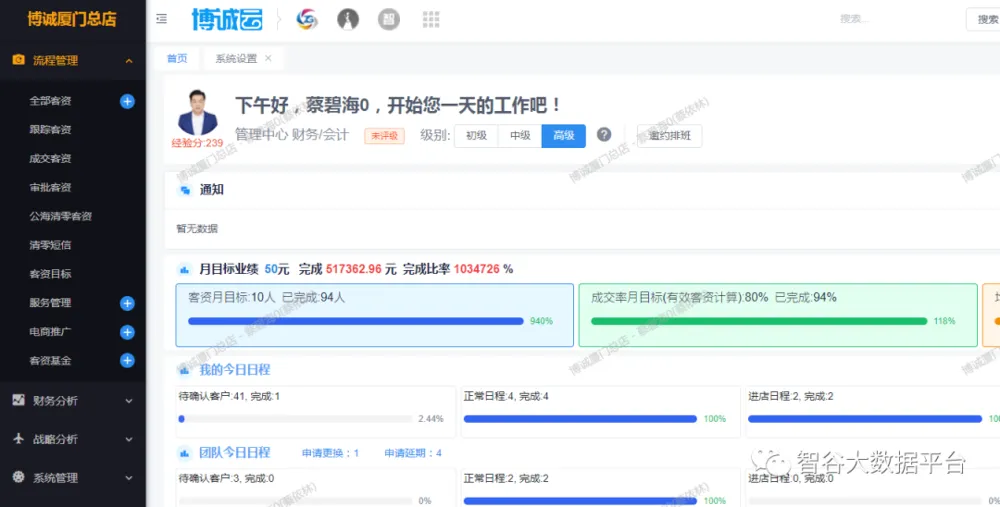The height and width of the screenshot is (507, 1000).
Task: Select 中级 level option
Action: point(520,136)
